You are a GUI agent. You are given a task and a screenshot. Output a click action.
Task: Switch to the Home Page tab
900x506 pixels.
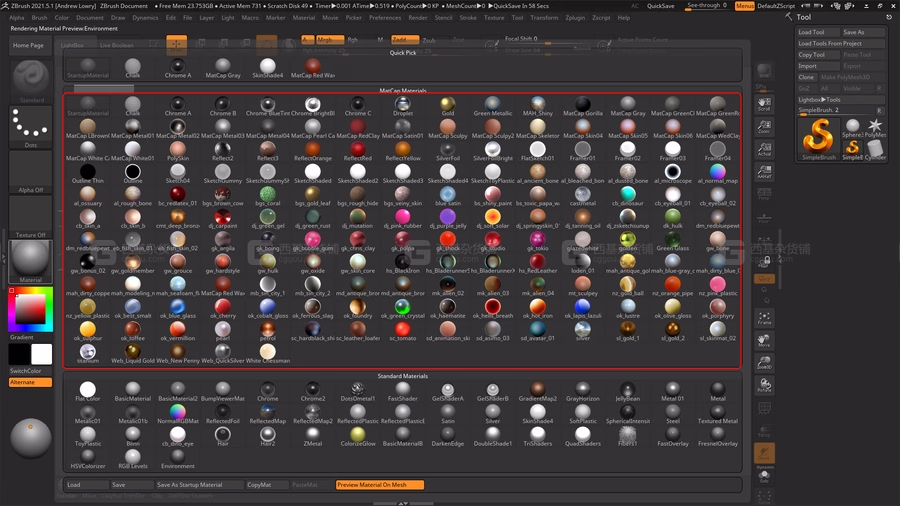click(x=28, y=45)
